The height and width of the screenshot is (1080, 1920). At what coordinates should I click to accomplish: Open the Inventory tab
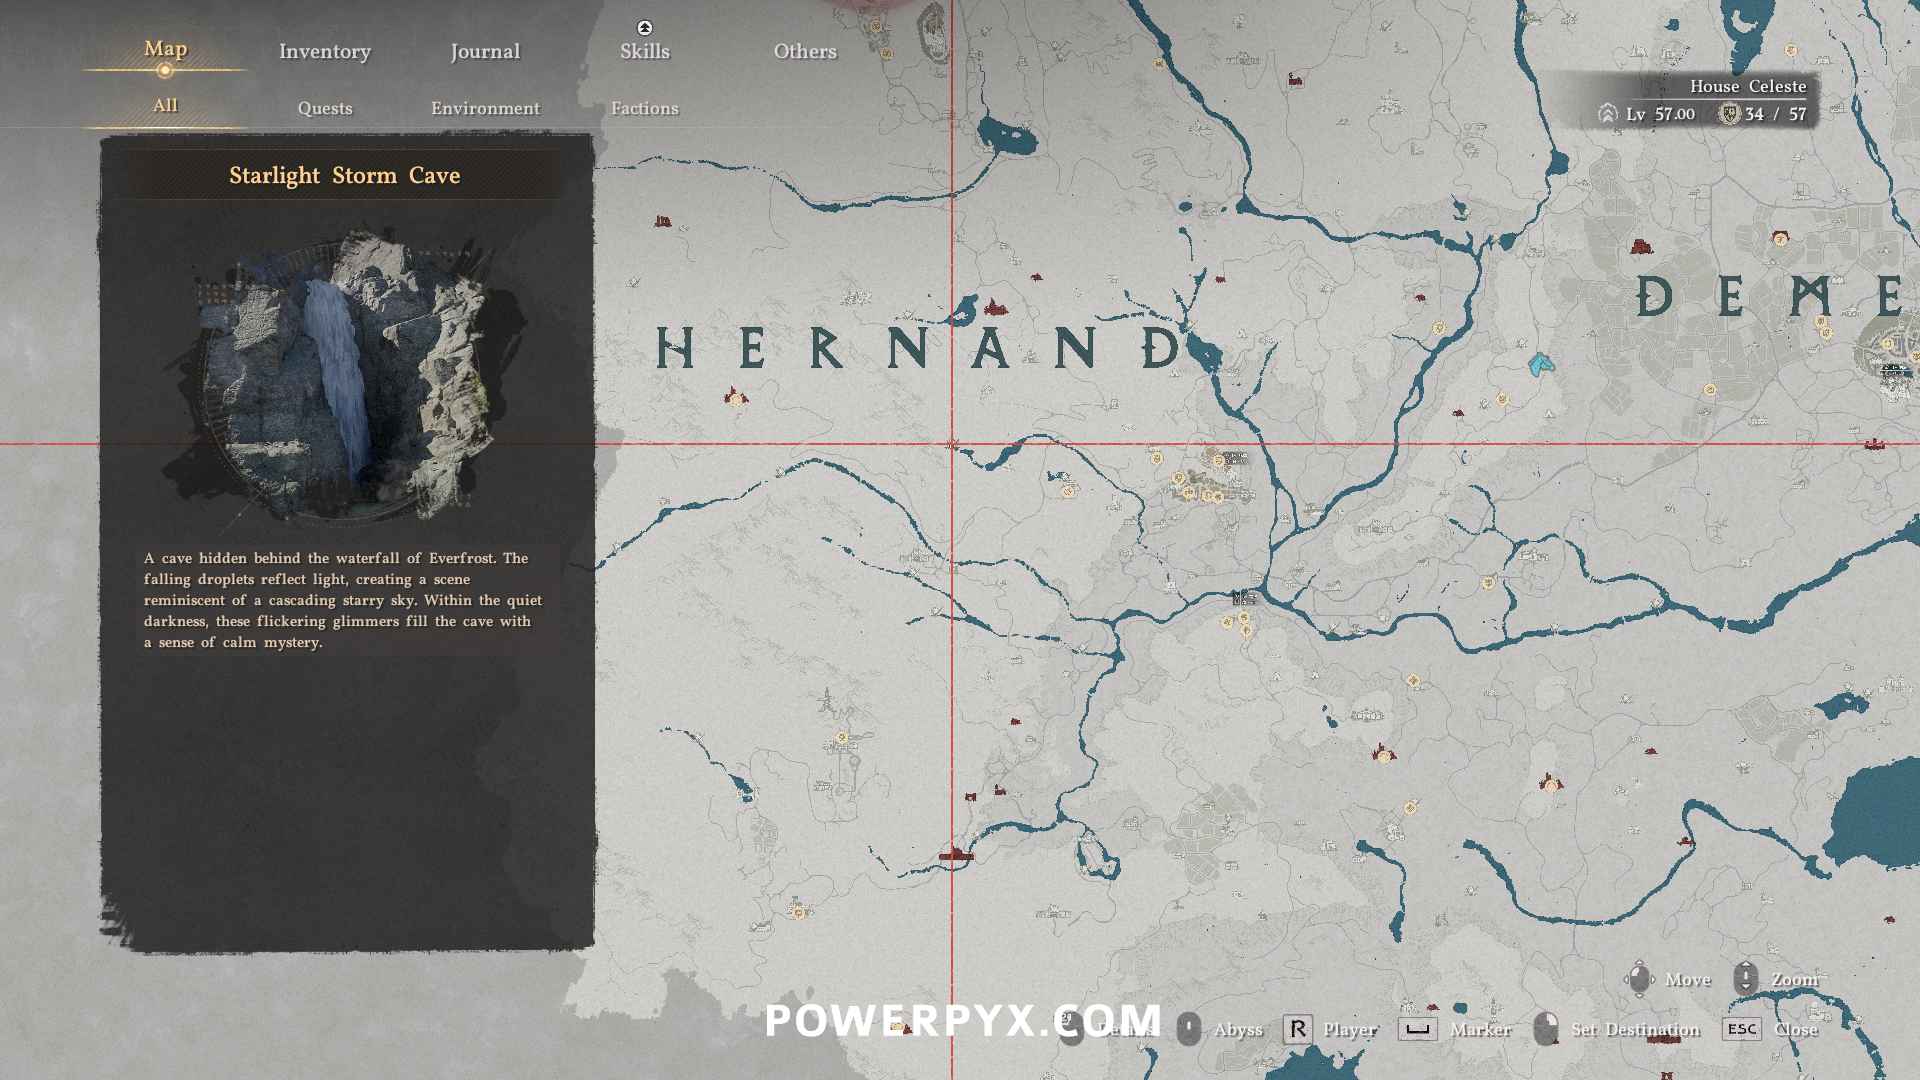324,52
